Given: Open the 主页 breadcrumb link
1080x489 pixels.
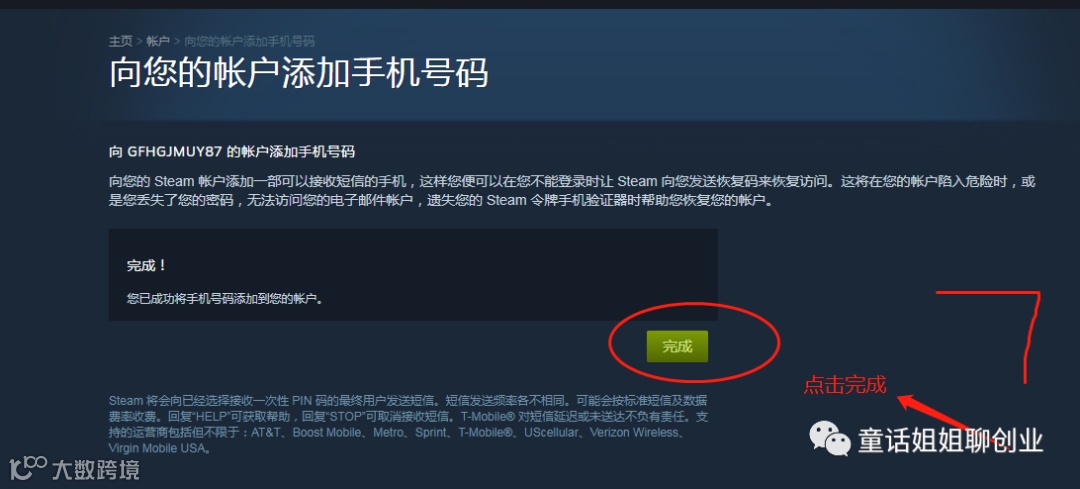Looking at the screenshot, I should coord(121,41).
